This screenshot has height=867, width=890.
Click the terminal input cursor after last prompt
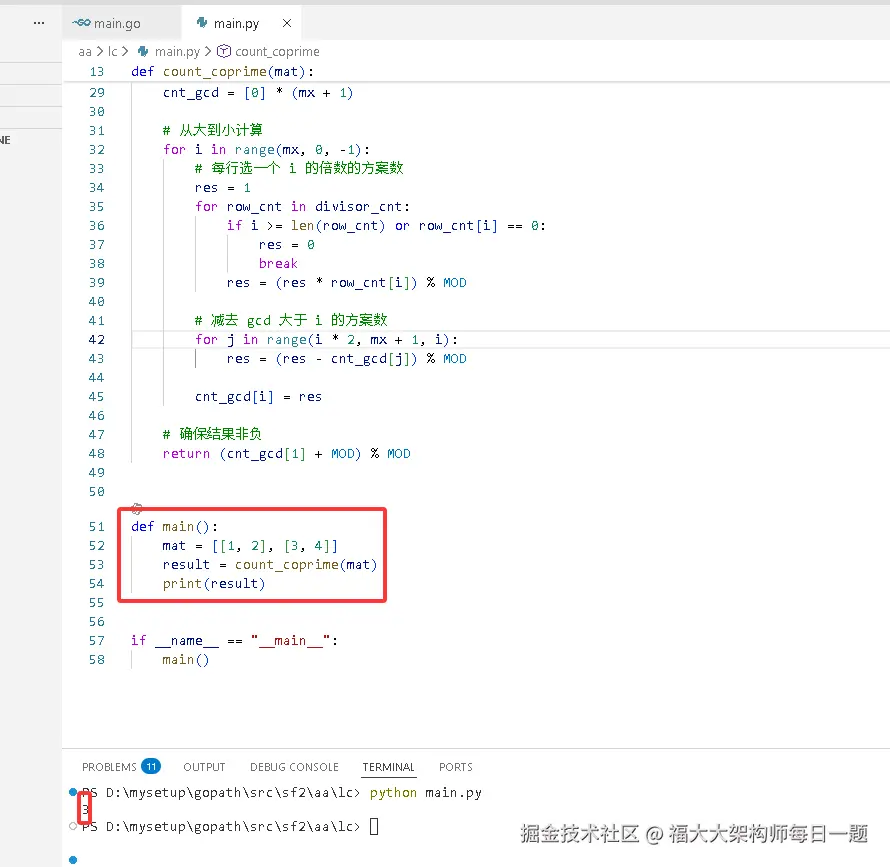tap(374, 826)
